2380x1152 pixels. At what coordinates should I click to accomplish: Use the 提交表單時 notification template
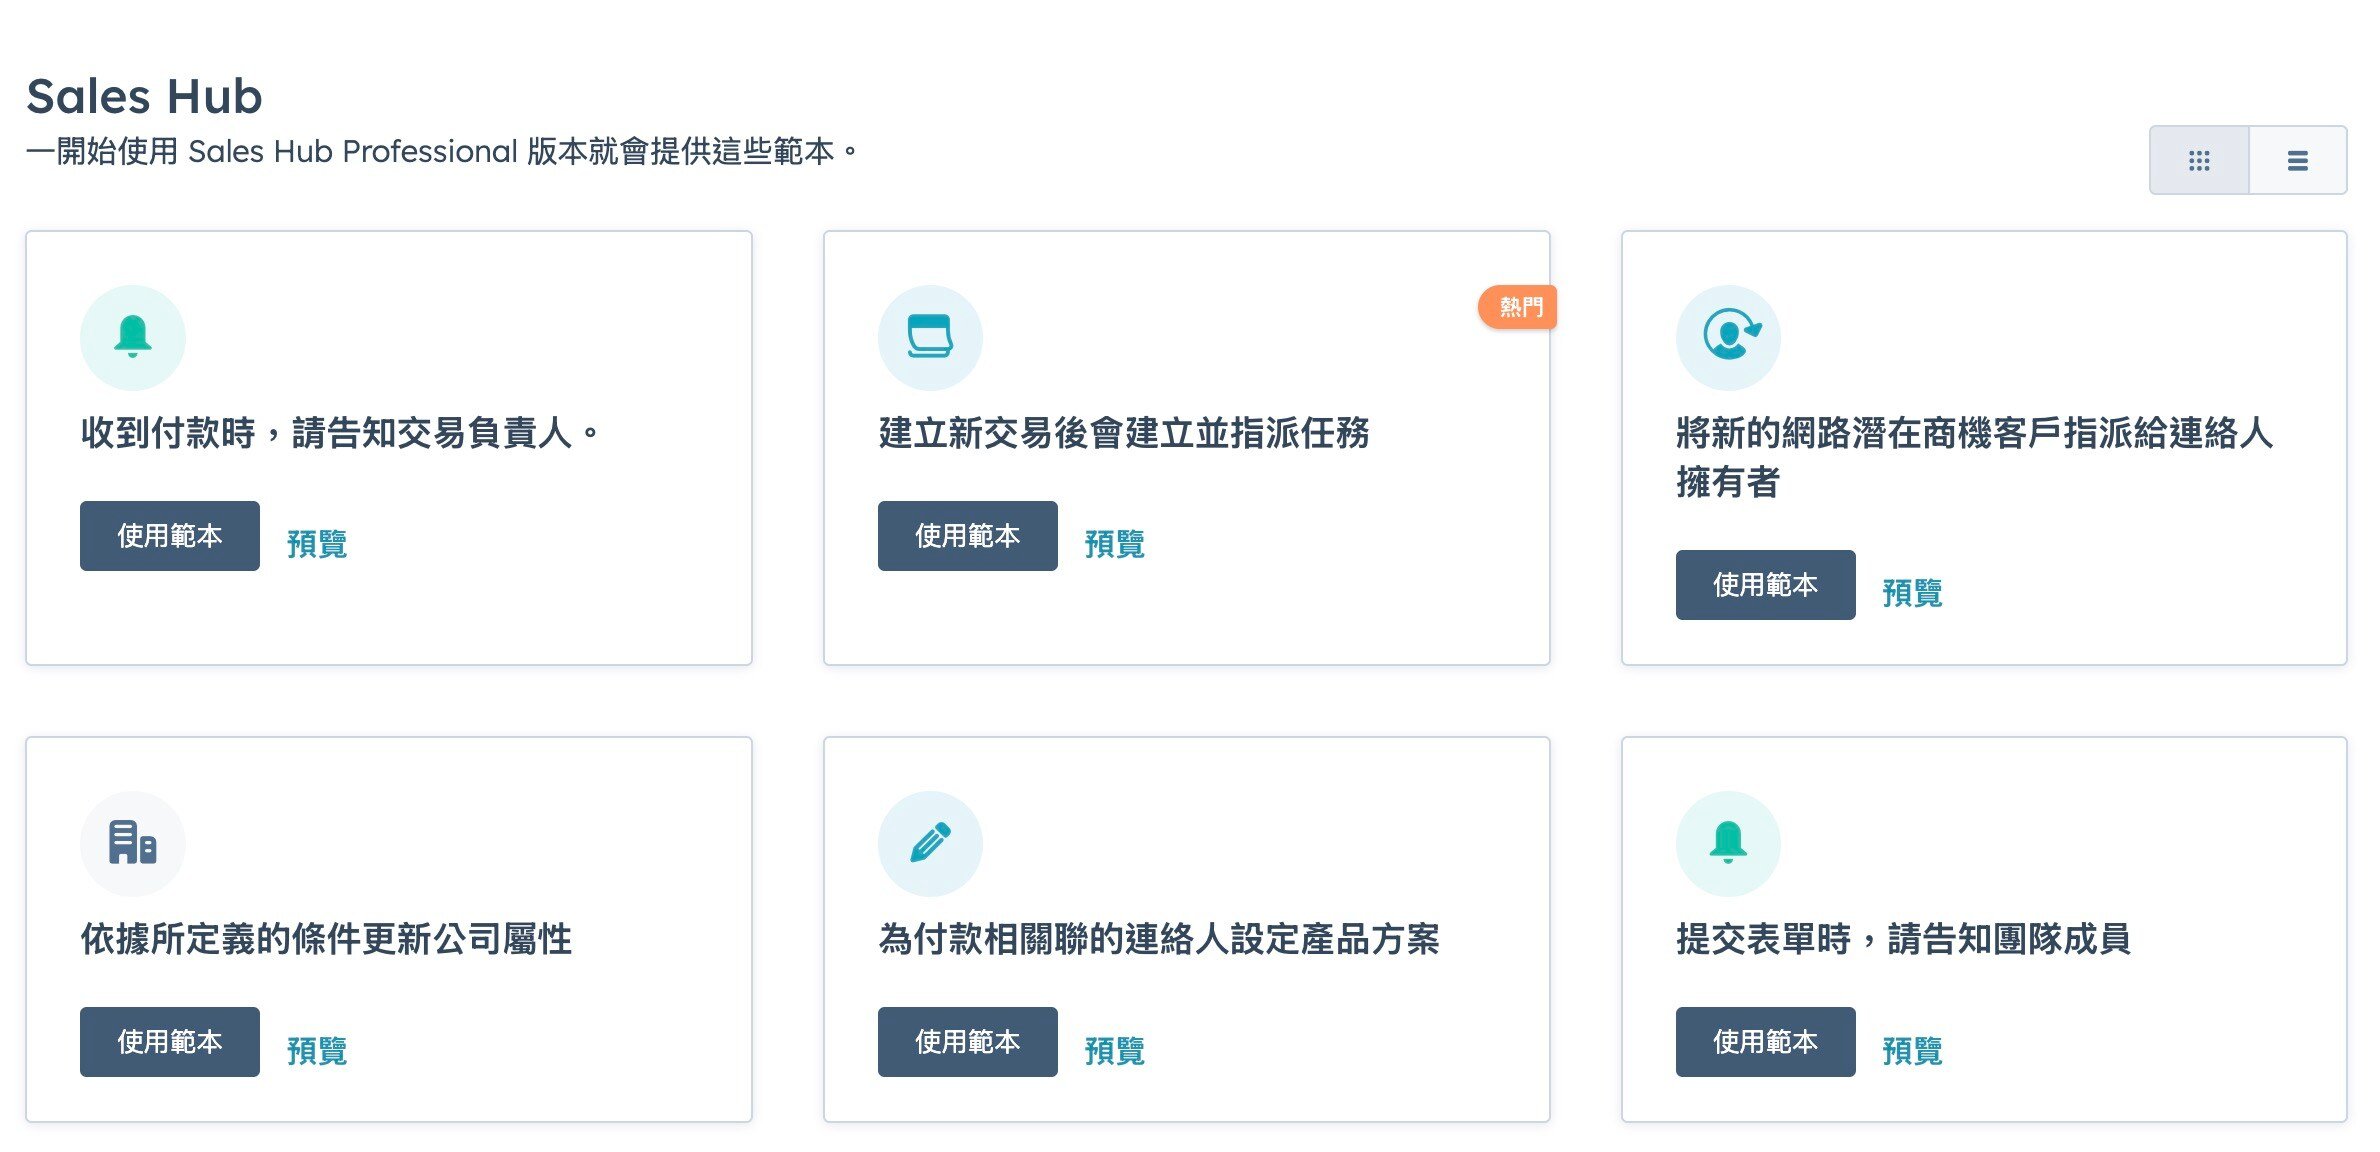click(x=1764, y=1042)
